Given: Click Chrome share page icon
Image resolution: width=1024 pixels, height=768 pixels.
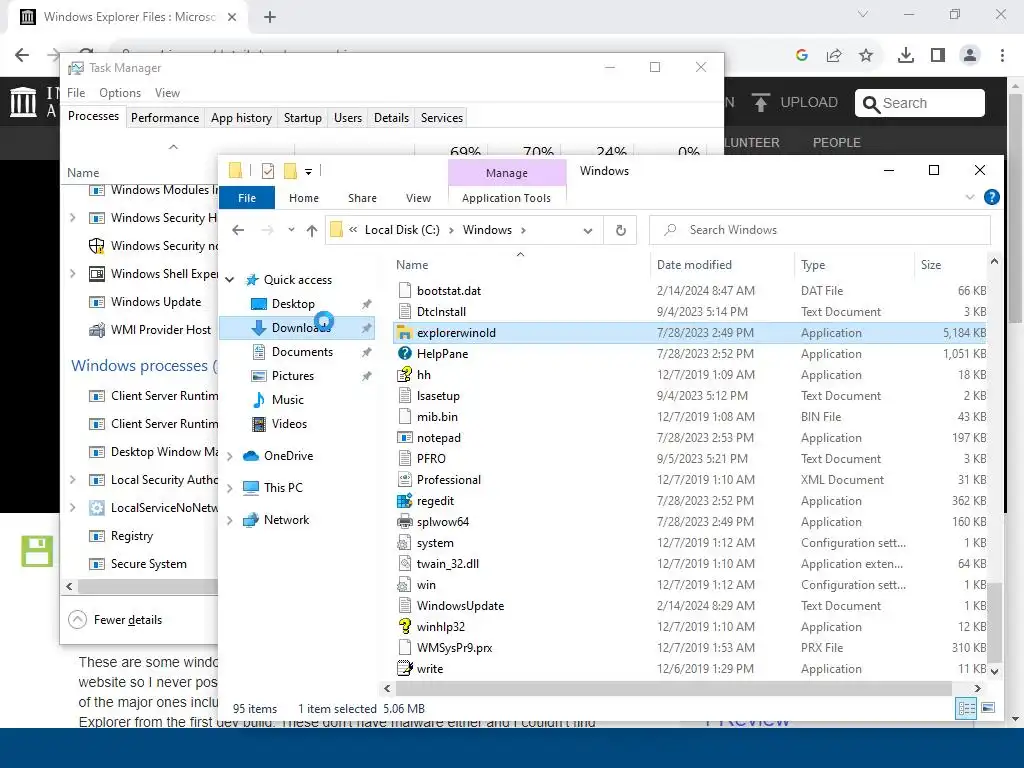Looking at the screenshot, I should (x=834, y=55).
